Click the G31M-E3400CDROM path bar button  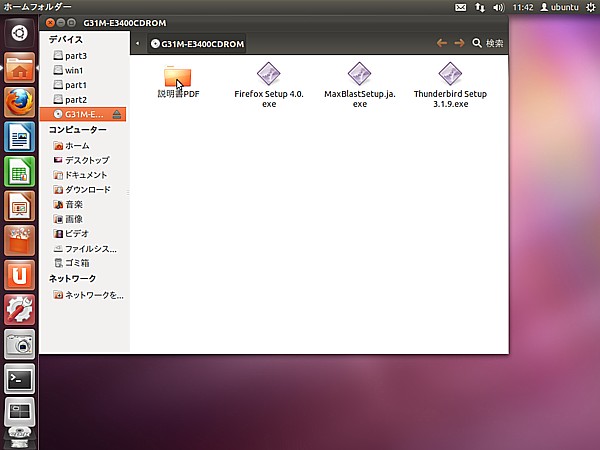197,44
